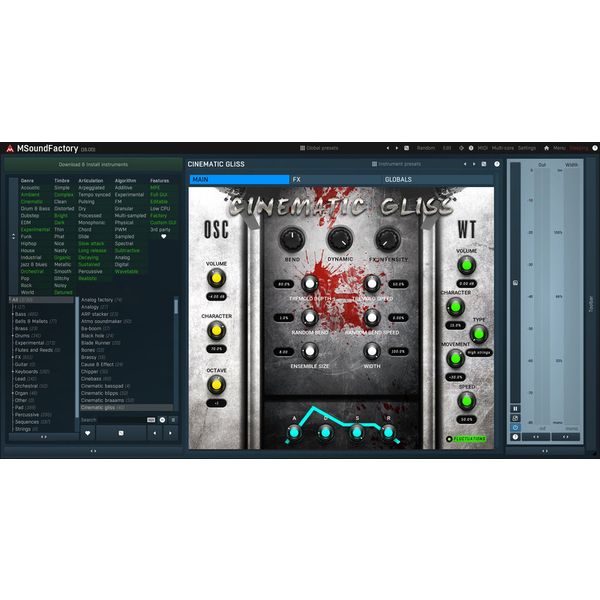Viewport: 600px width, 600px height.
Task: Toggle the Distorted timbre filter
Action: point(64,209)
